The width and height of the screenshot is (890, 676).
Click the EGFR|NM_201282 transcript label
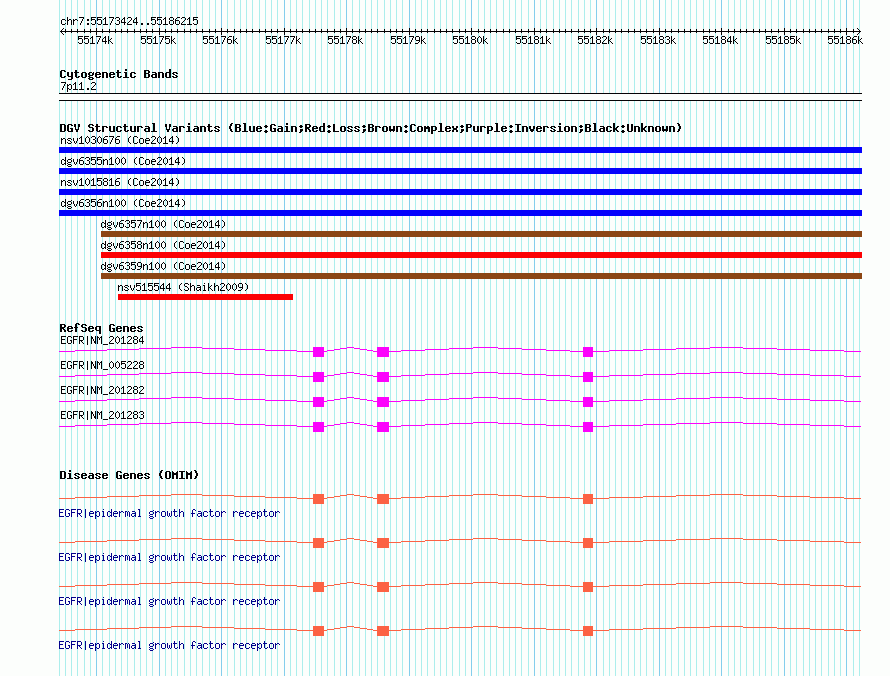pyautogui.click(x=102, y=391)
